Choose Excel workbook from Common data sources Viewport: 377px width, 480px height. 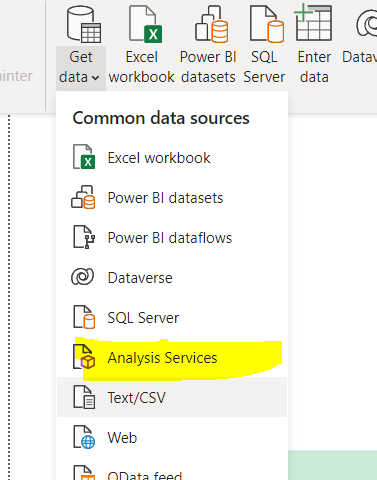(x=172, y=158)
